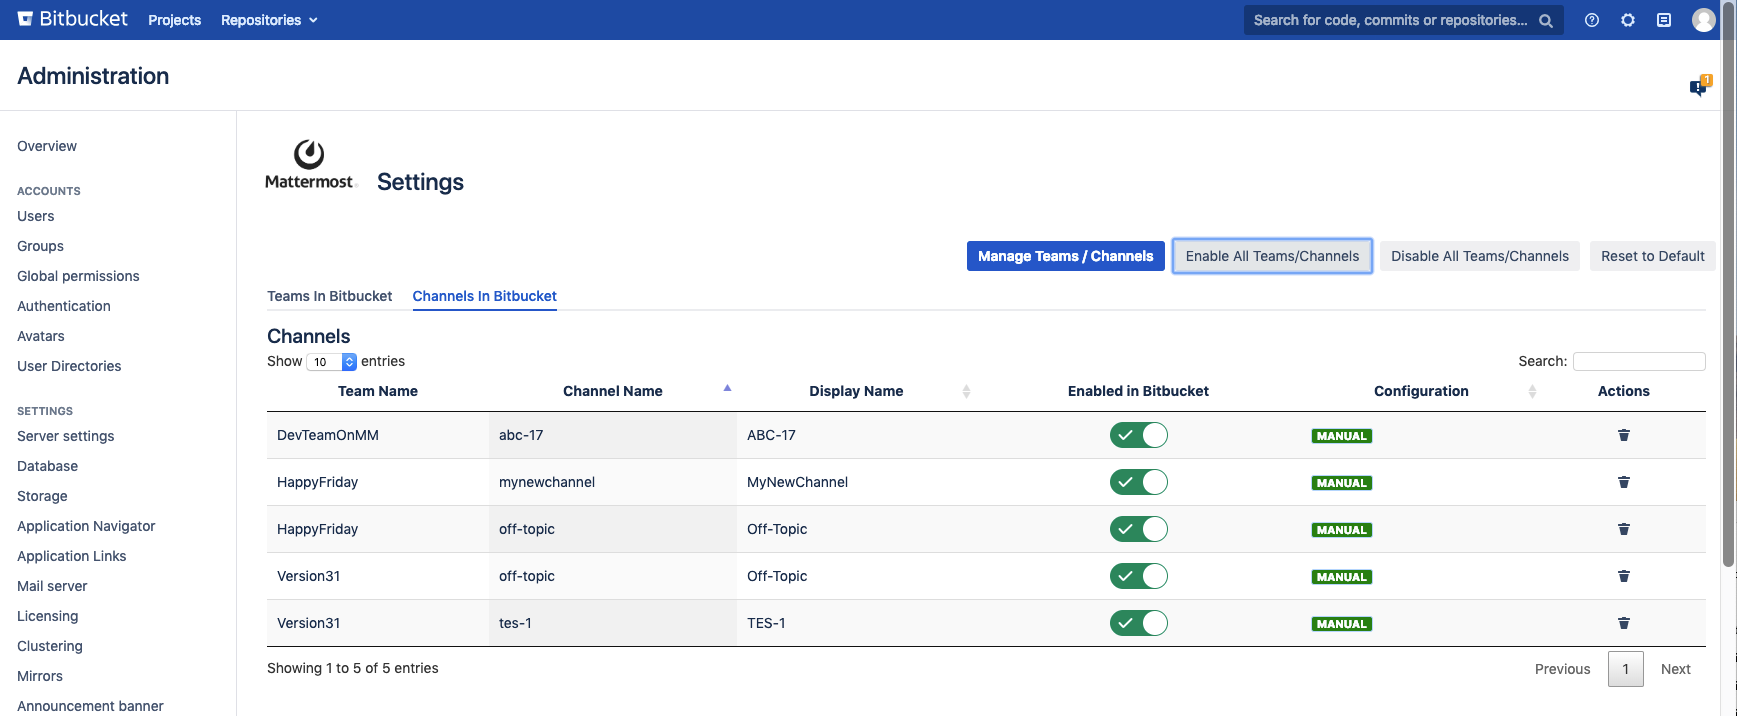This screenshot has height=716, width=1737.
Task: Switch off the TES-1 channel toggle
Action: pos(1138,623)
